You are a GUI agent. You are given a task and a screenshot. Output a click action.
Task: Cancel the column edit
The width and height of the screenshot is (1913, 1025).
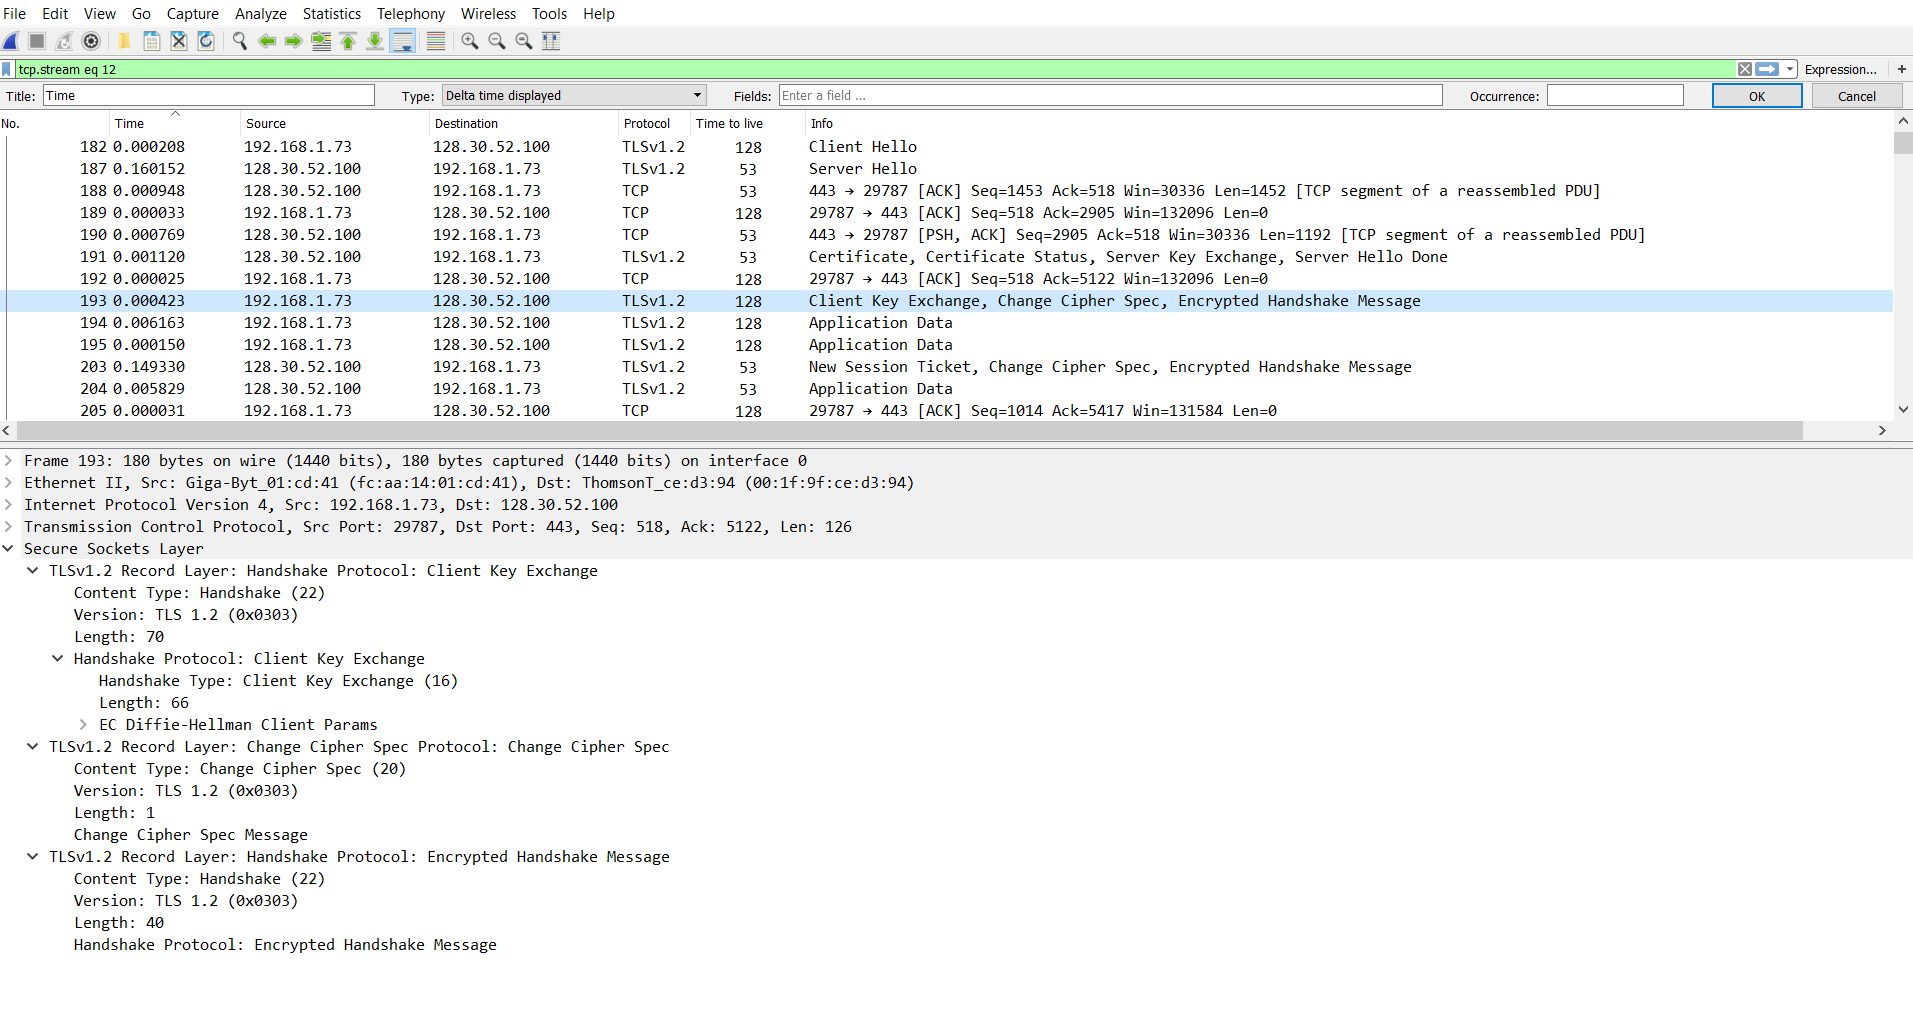(x=1857, y=96)
